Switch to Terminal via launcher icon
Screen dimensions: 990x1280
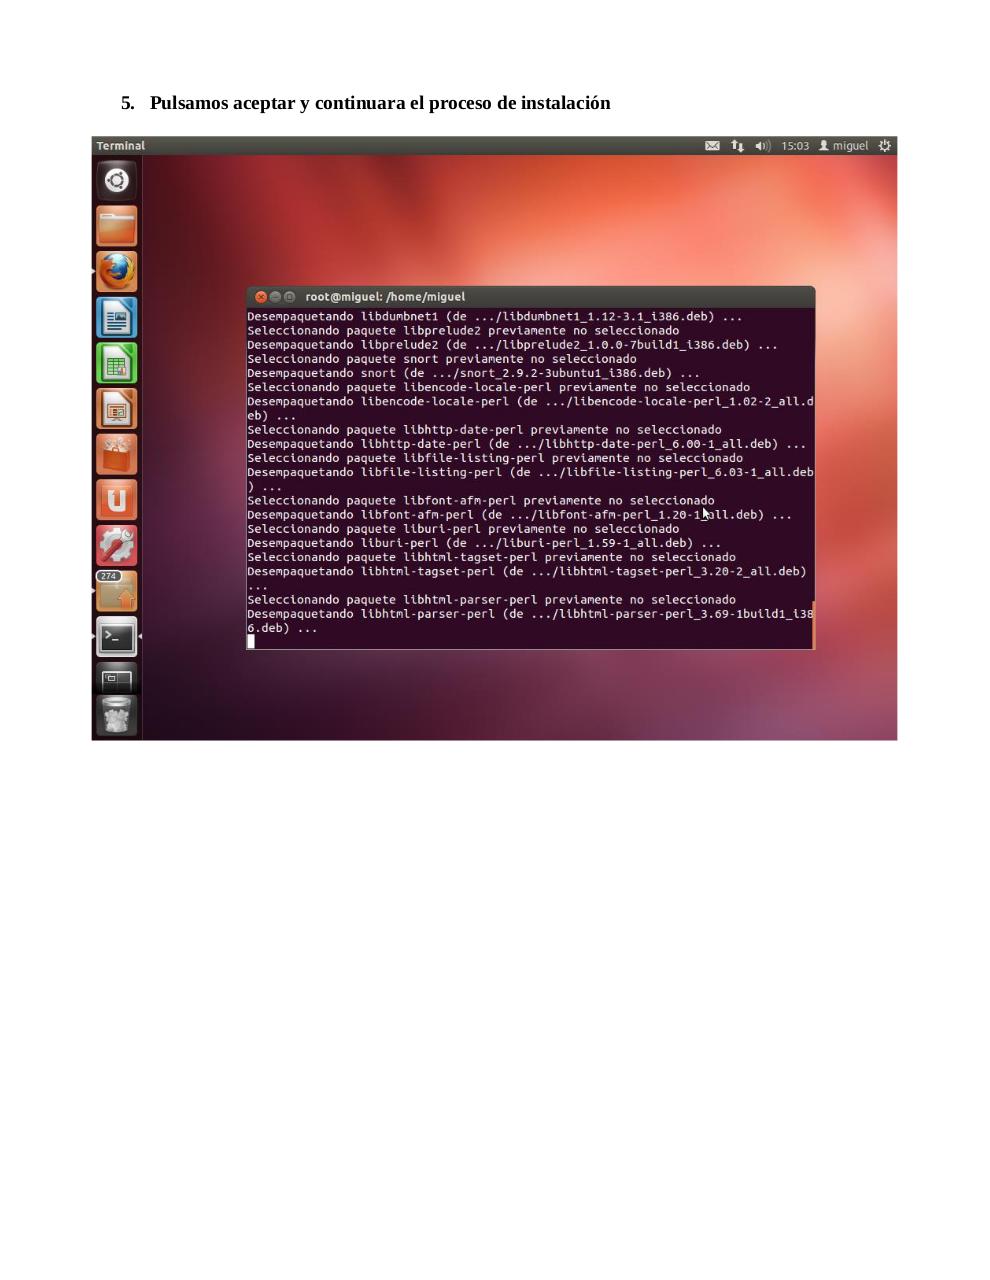click(x=116, y=637)
